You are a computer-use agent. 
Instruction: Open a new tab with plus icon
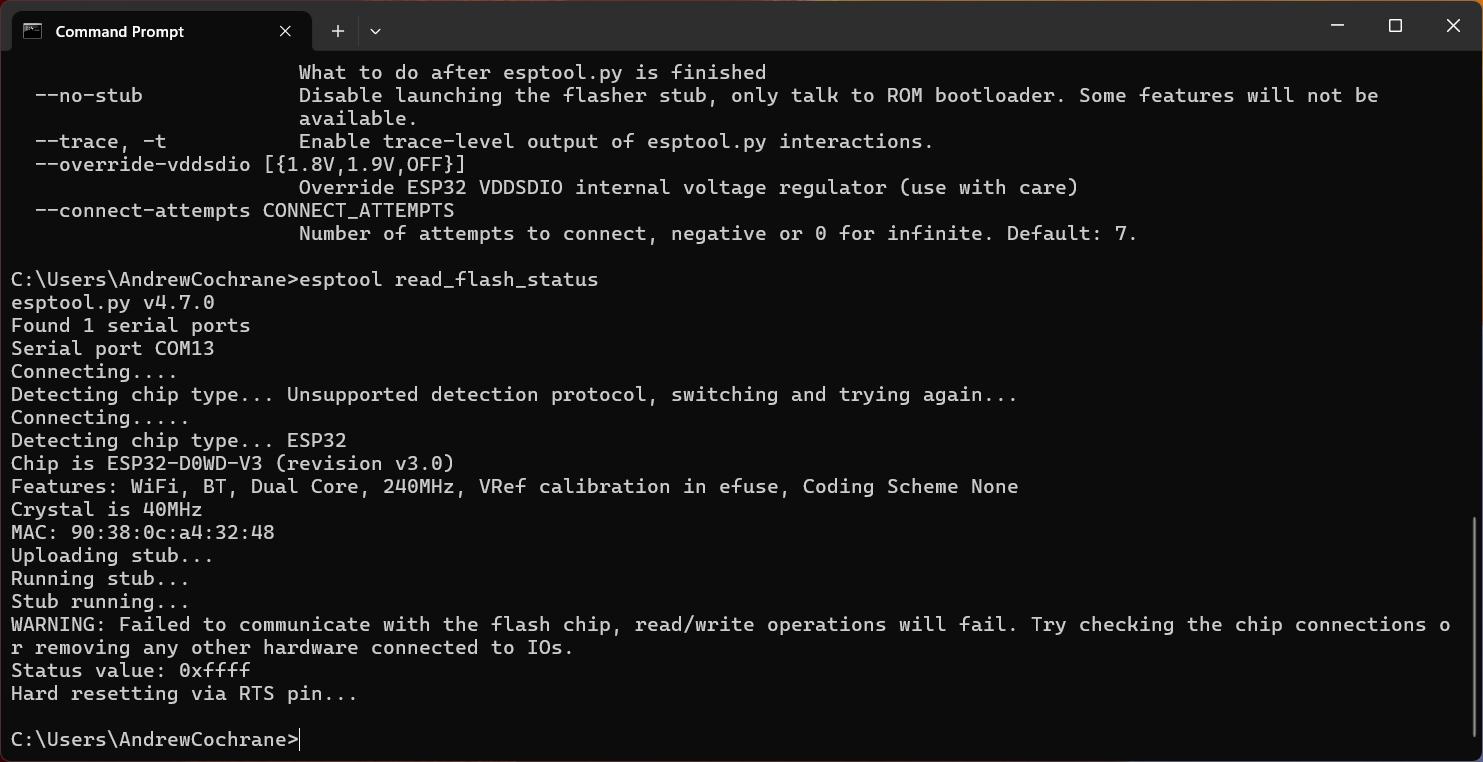point(338,31)
